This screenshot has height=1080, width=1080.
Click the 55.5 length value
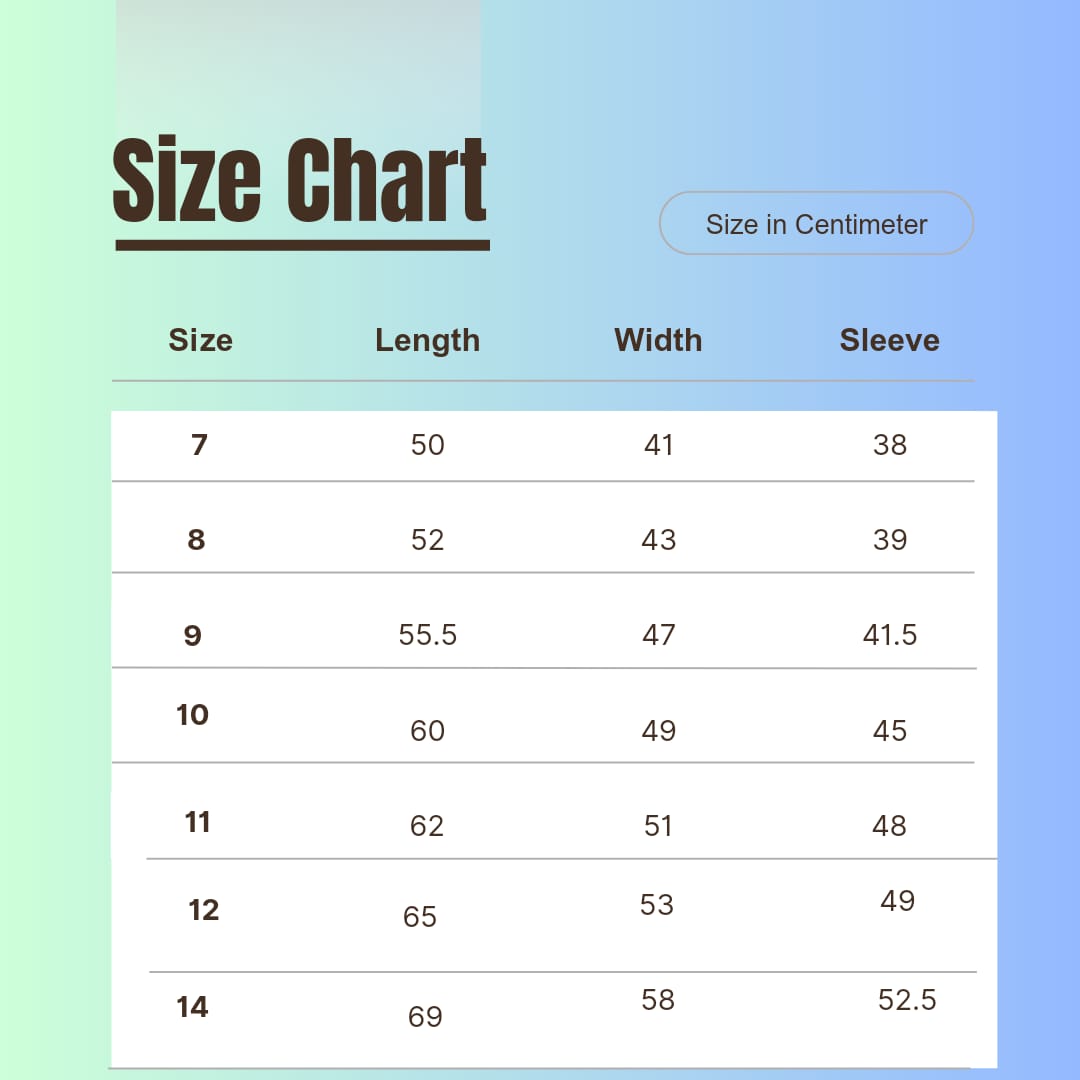tap(428, 635)
